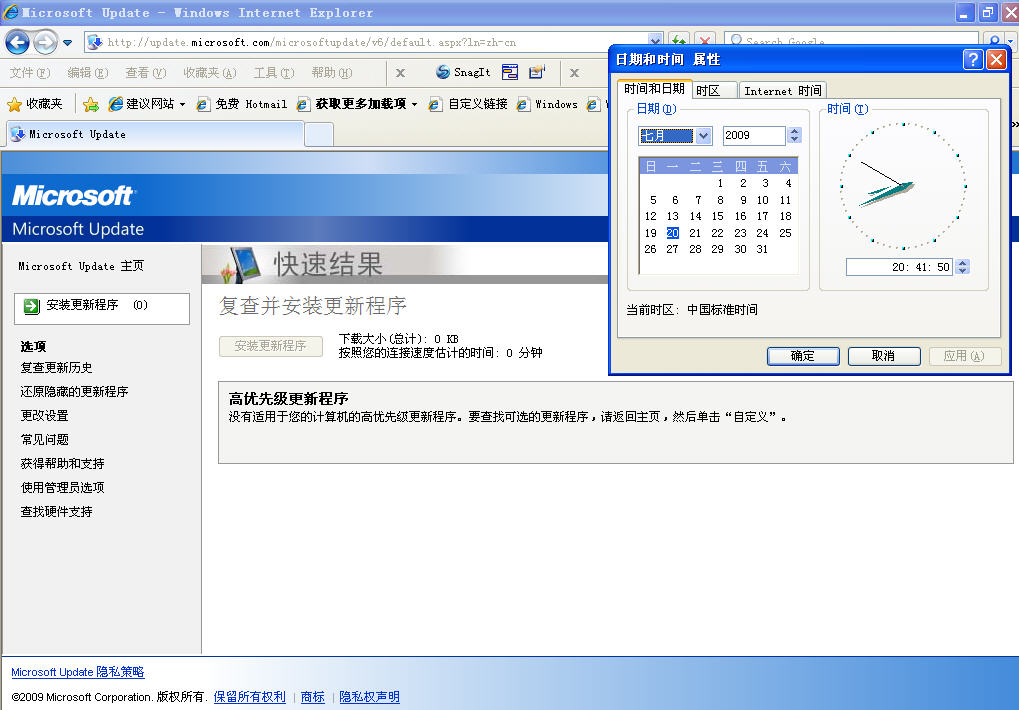
Task: Click the SnagIt profile settings icon
Action: coord(537,72)
